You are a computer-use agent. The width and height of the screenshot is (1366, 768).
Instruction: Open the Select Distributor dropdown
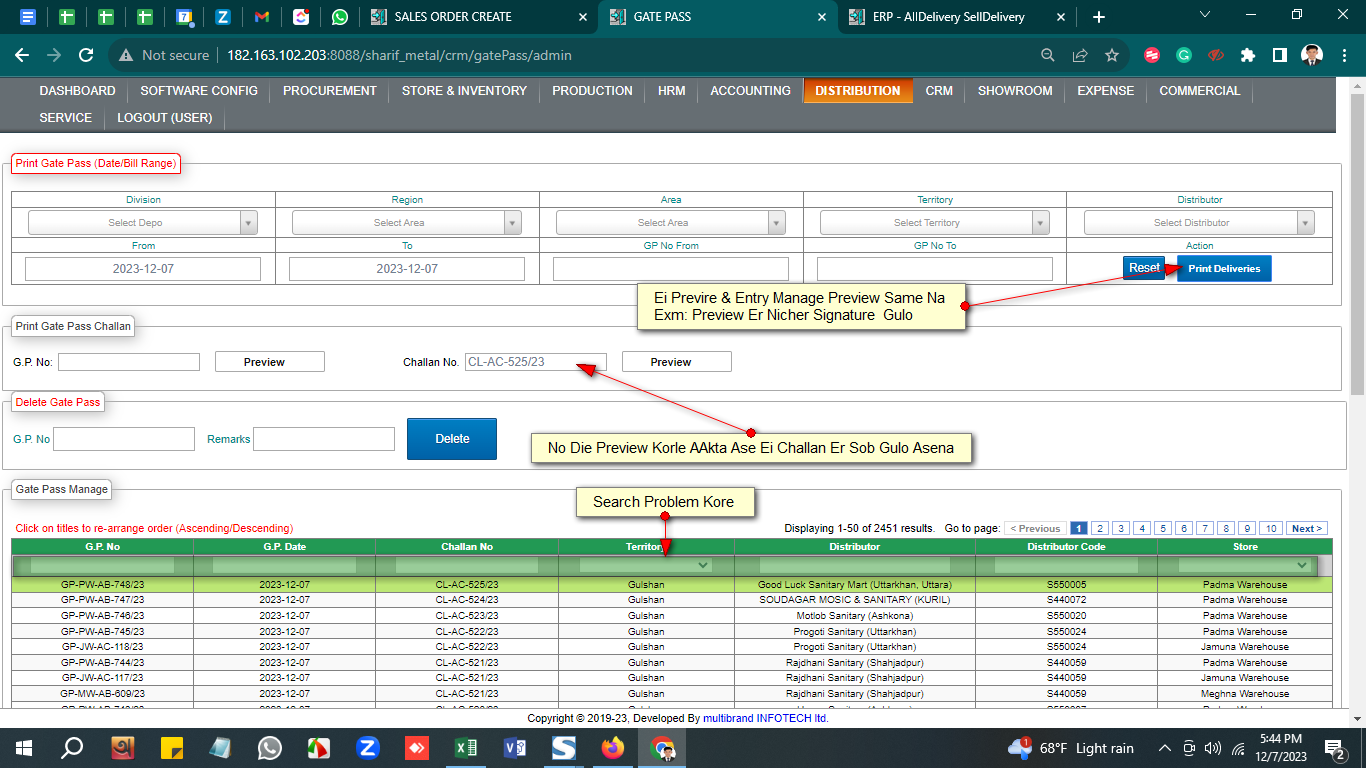1199,223
